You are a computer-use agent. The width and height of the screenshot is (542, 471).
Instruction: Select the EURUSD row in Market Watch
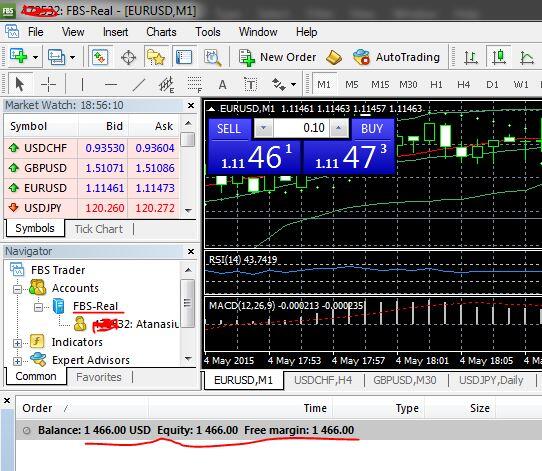[x=92, y=188]
